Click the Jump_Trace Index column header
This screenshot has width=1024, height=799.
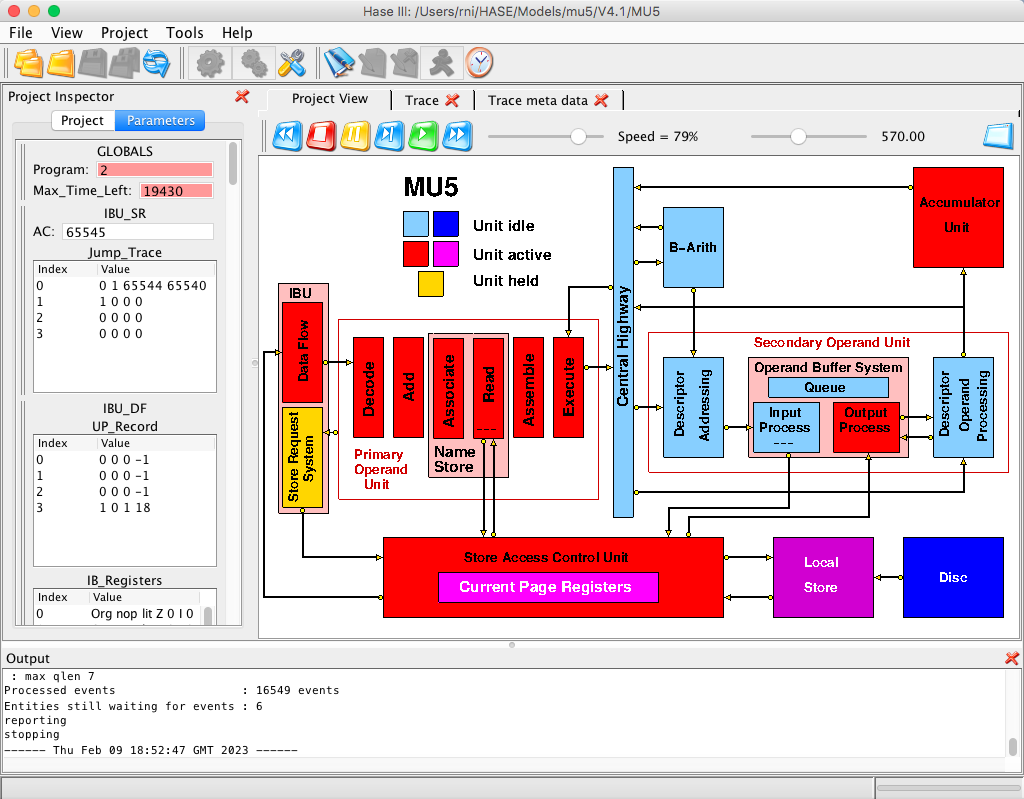click(x=65, y=269)
